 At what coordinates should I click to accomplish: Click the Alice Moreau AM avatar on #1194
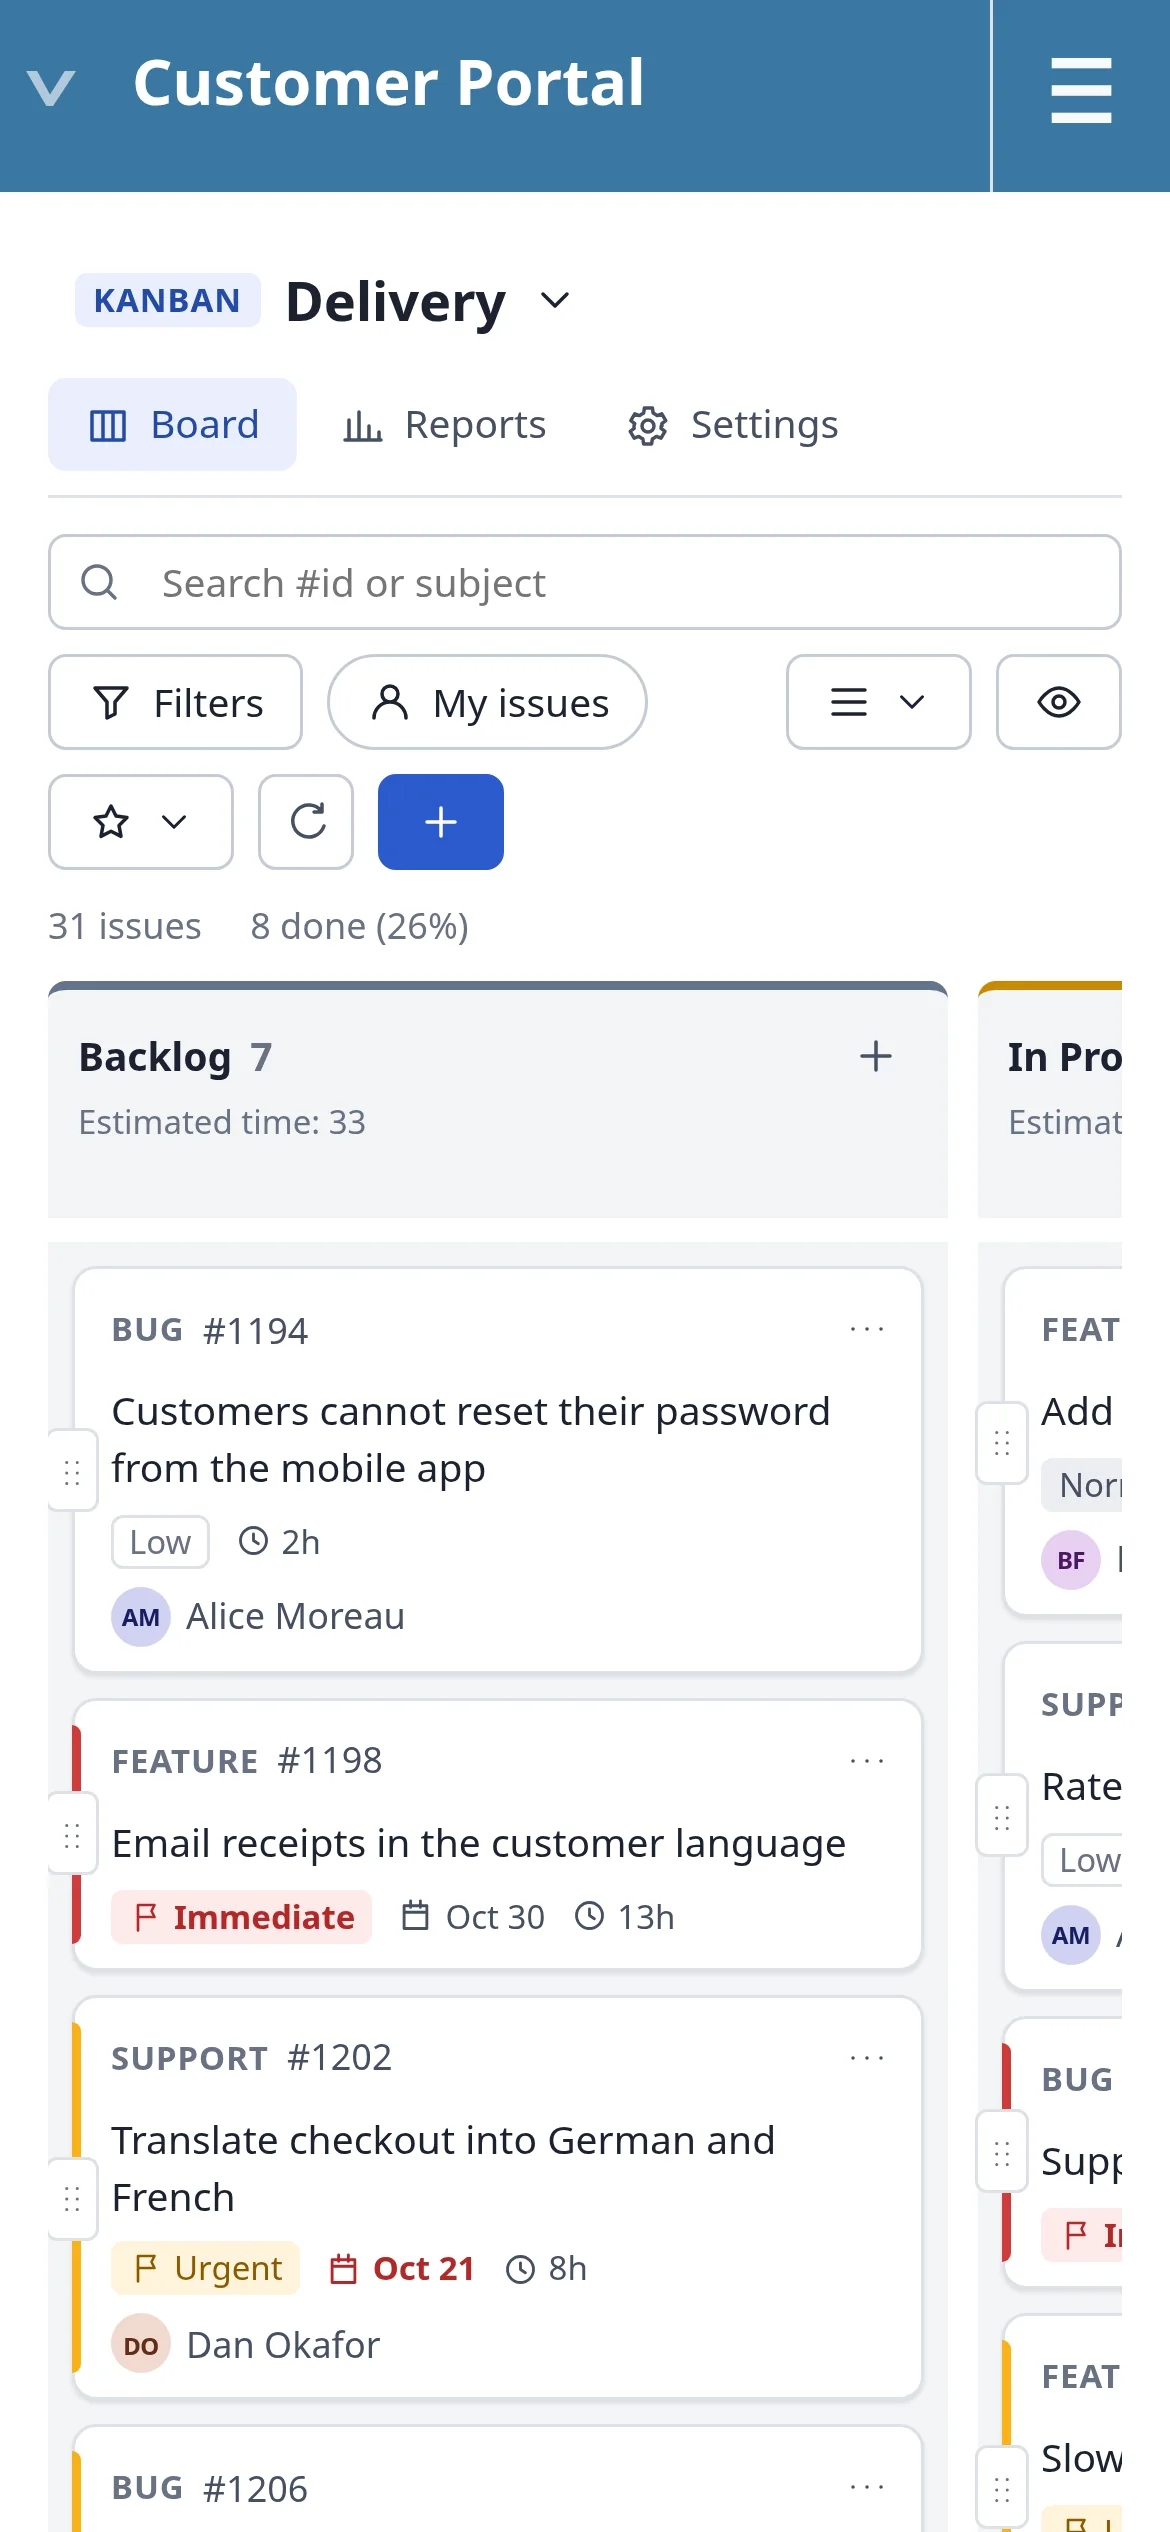140,1617
